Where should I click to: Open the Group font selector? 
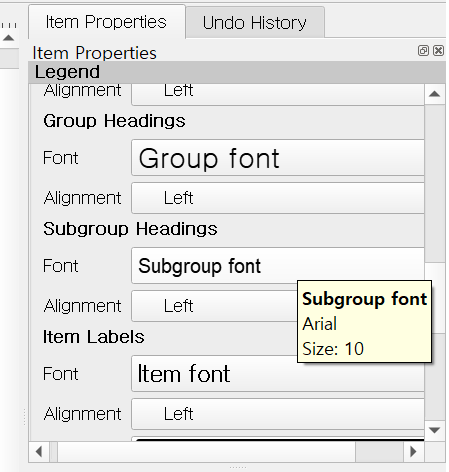click(278, 158)
